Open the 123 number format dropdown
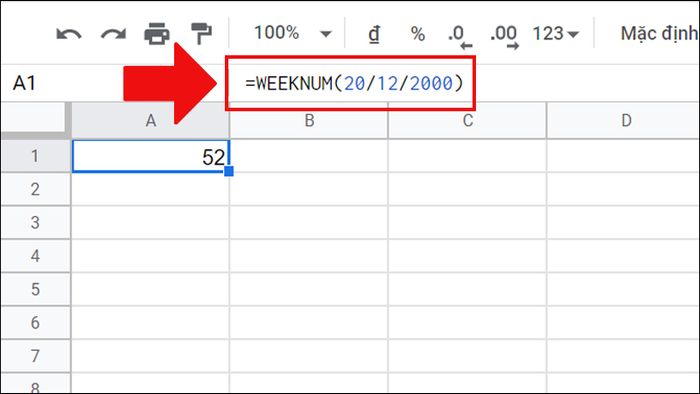This screenshot has width=700, height=394. 555,34
